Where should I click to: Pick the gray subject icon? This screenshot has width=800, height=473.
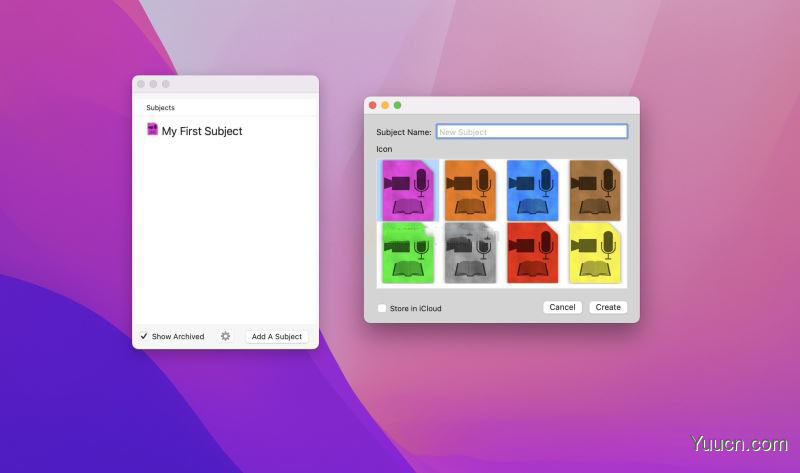pyautogui.click(x=470, y=252)
